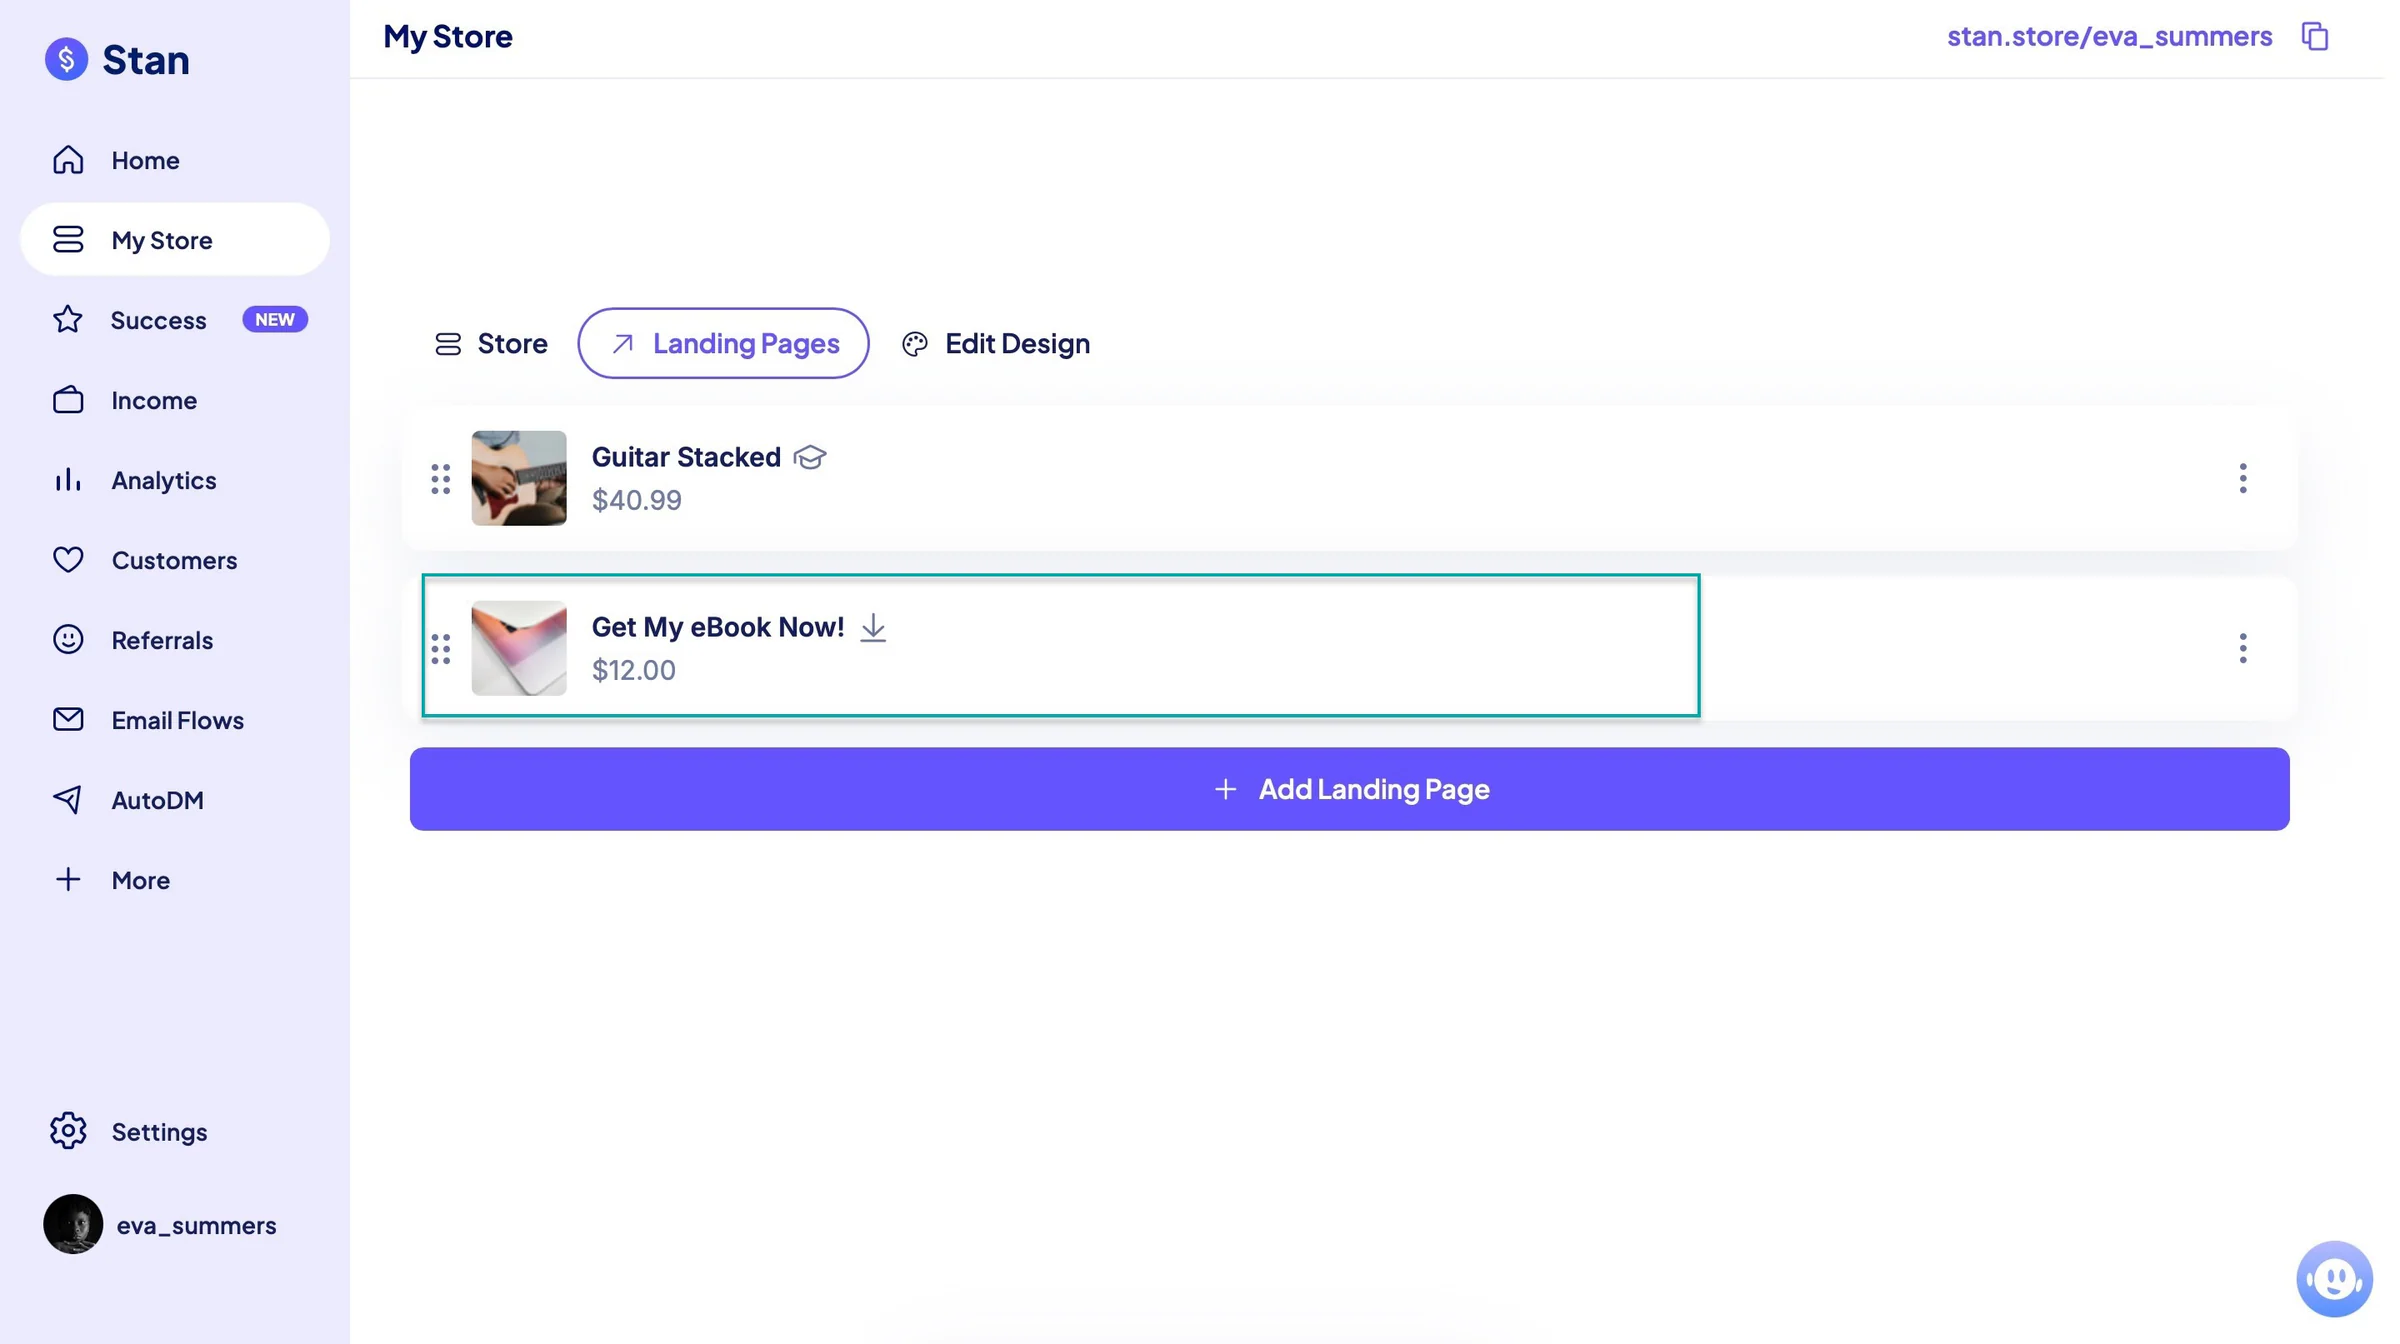
Task: Click the download icon beside eBook title
Action: coord(873,628)
